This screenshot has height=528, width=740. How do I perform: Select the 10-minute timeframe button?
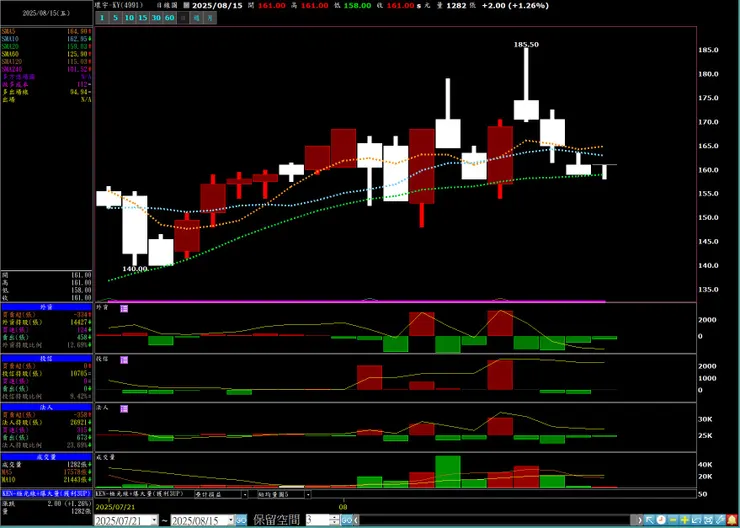[129, 18]
